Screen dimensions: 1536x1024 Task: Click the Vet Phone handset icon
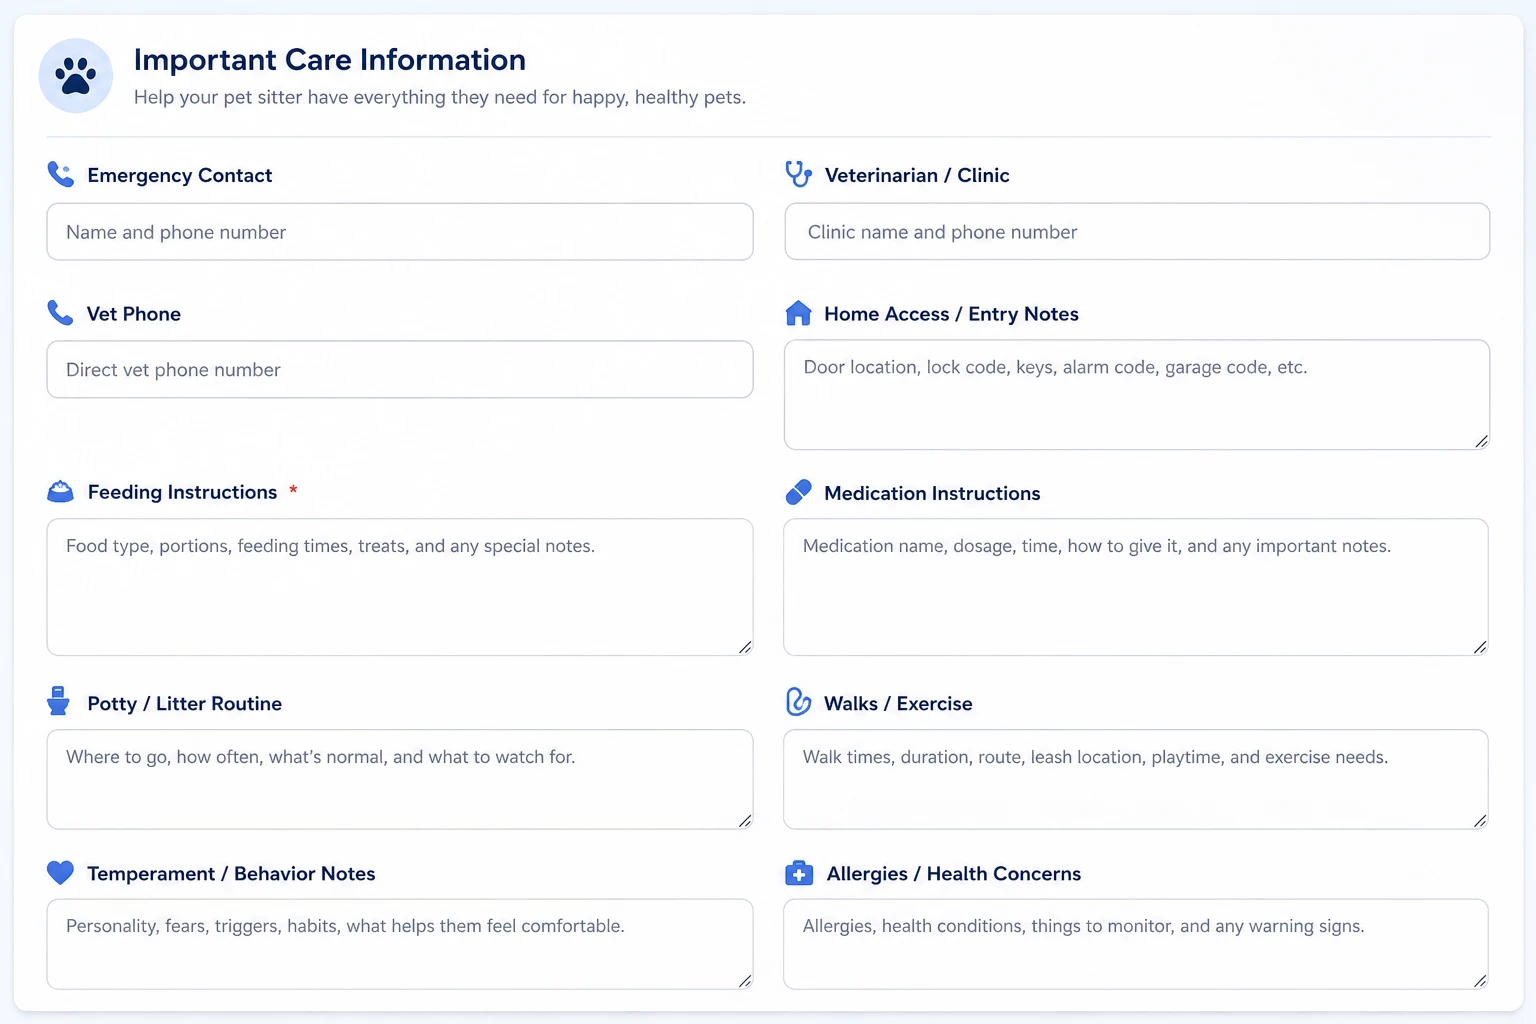60,313
